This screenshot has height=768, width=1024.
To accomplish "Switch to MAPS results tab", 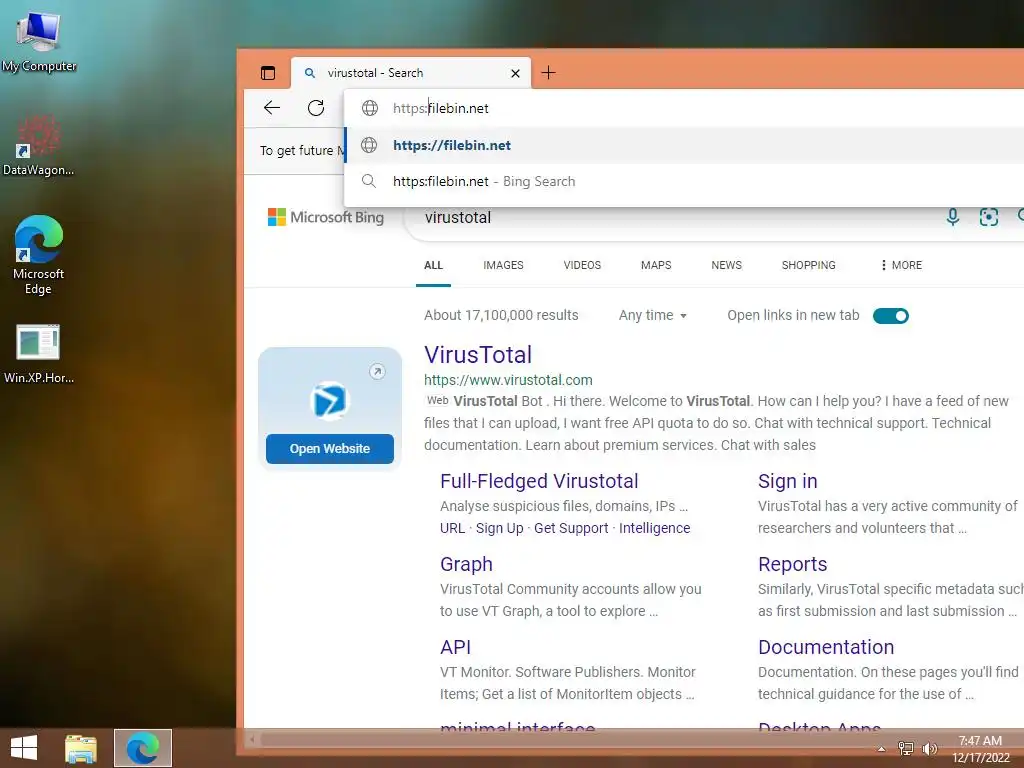I will coord(656,265).
